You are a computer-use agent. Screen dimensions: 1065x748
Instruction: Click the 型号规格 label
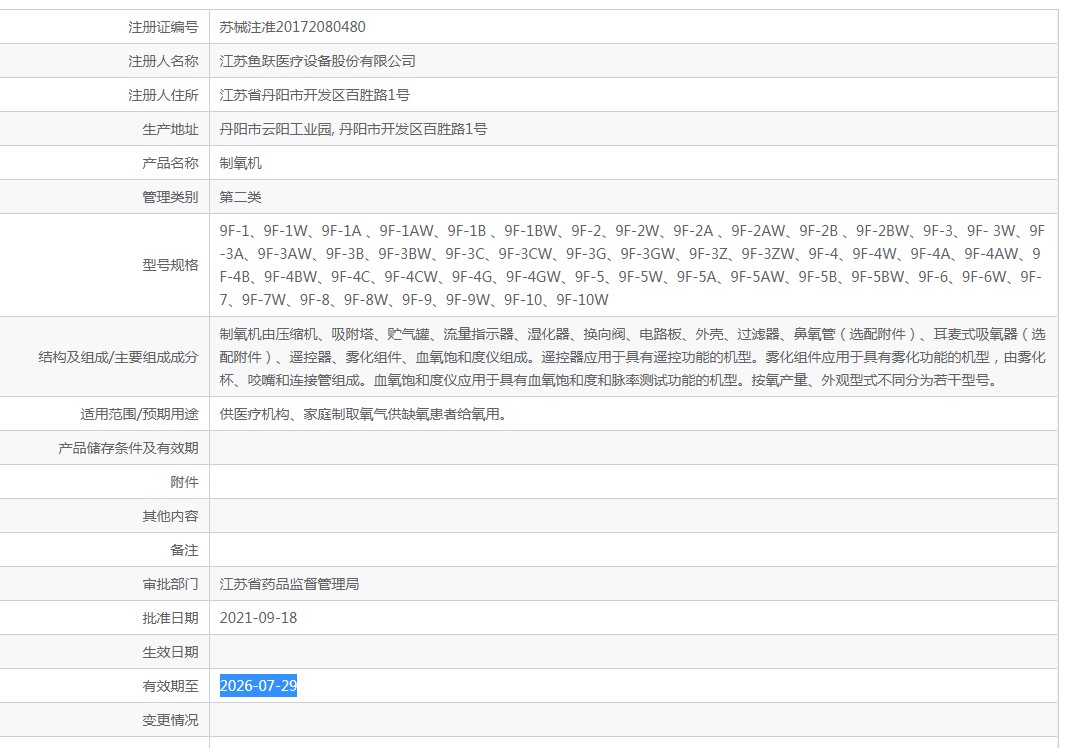[170, 265]
